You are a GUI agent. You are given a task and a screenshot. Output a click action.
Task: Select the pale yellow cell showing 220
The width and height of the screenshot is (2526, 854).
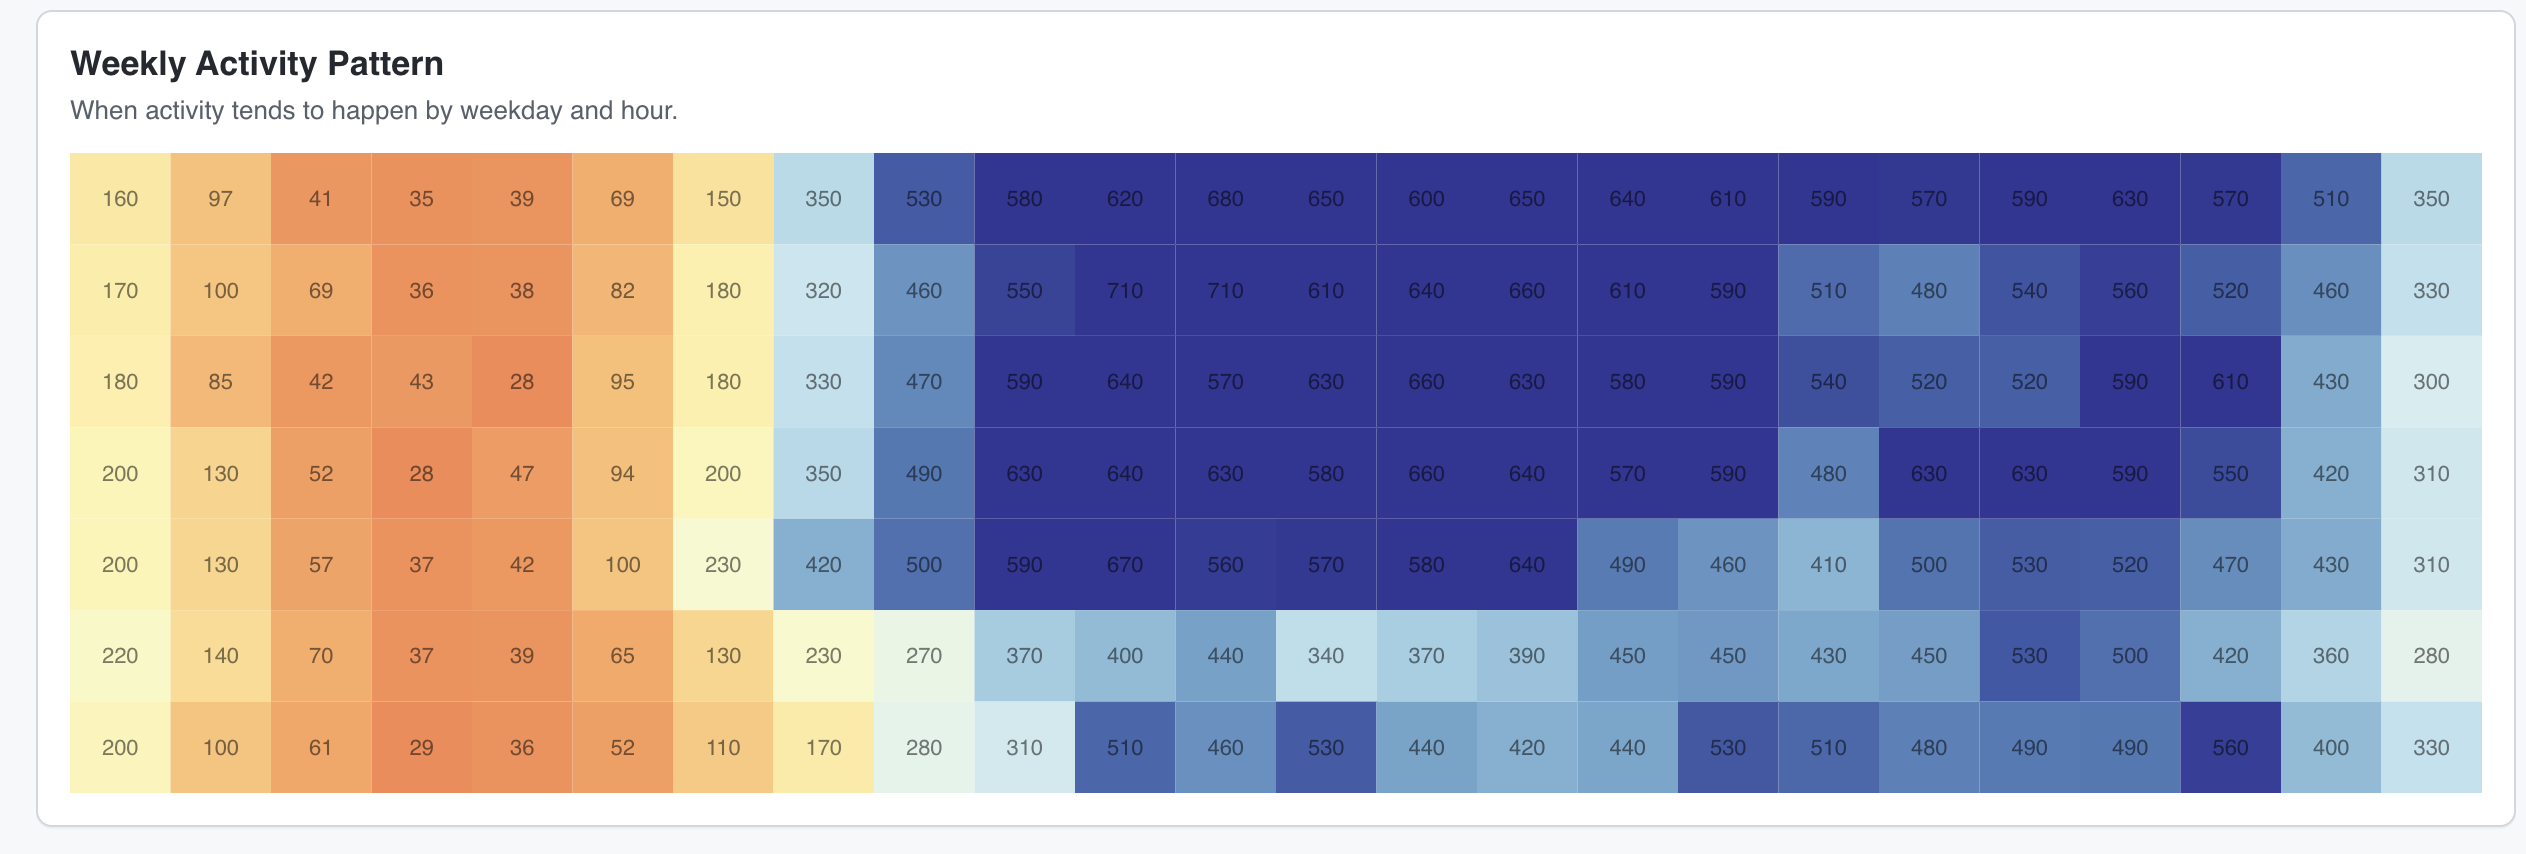pyautogui.click(x=120, y=655)
